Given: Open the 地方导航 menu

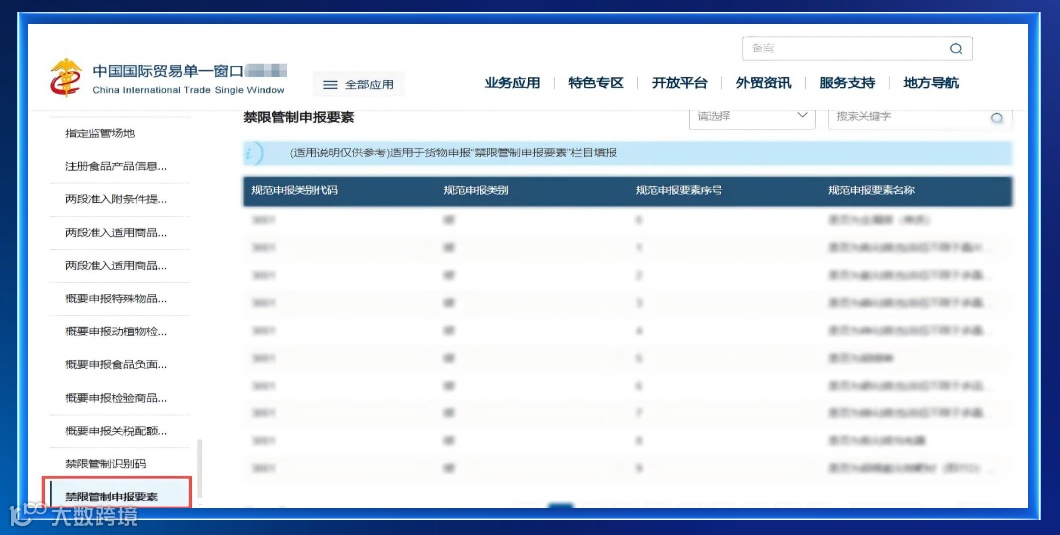Looking at the screenshot, I should (x=931, y=83).
